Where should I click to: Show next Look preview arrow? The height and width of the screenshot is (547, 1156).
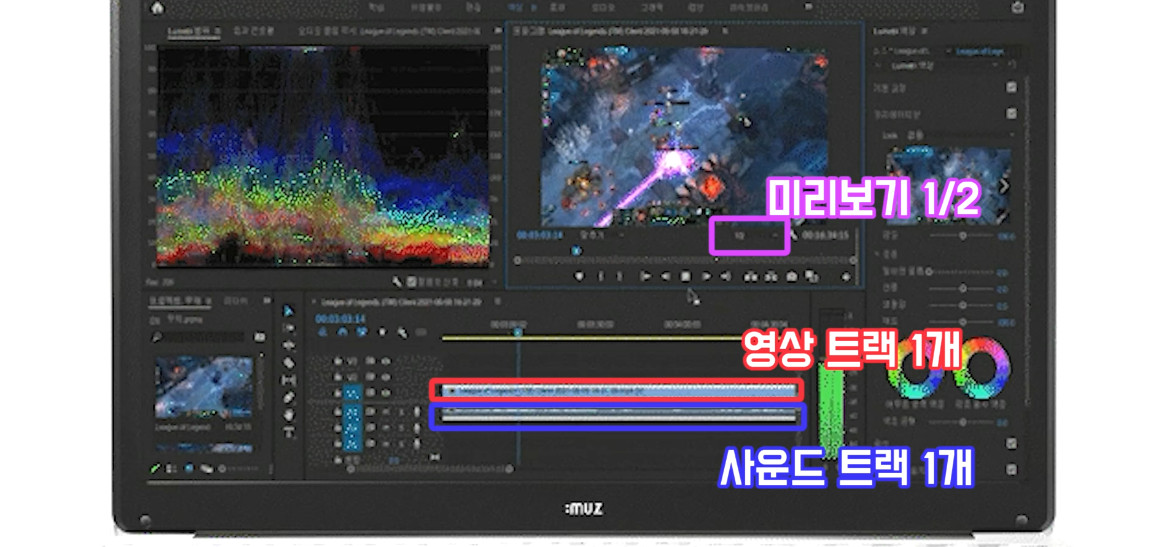coord(1003,186)
